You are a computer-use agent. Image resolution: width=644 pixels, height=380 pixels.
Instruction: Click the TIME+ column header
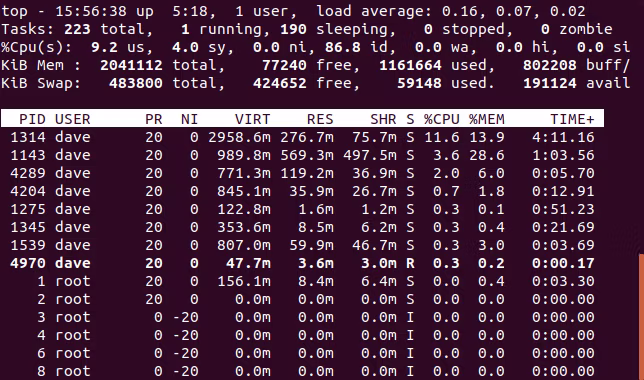pyautogui.click(x=572, y=119)
